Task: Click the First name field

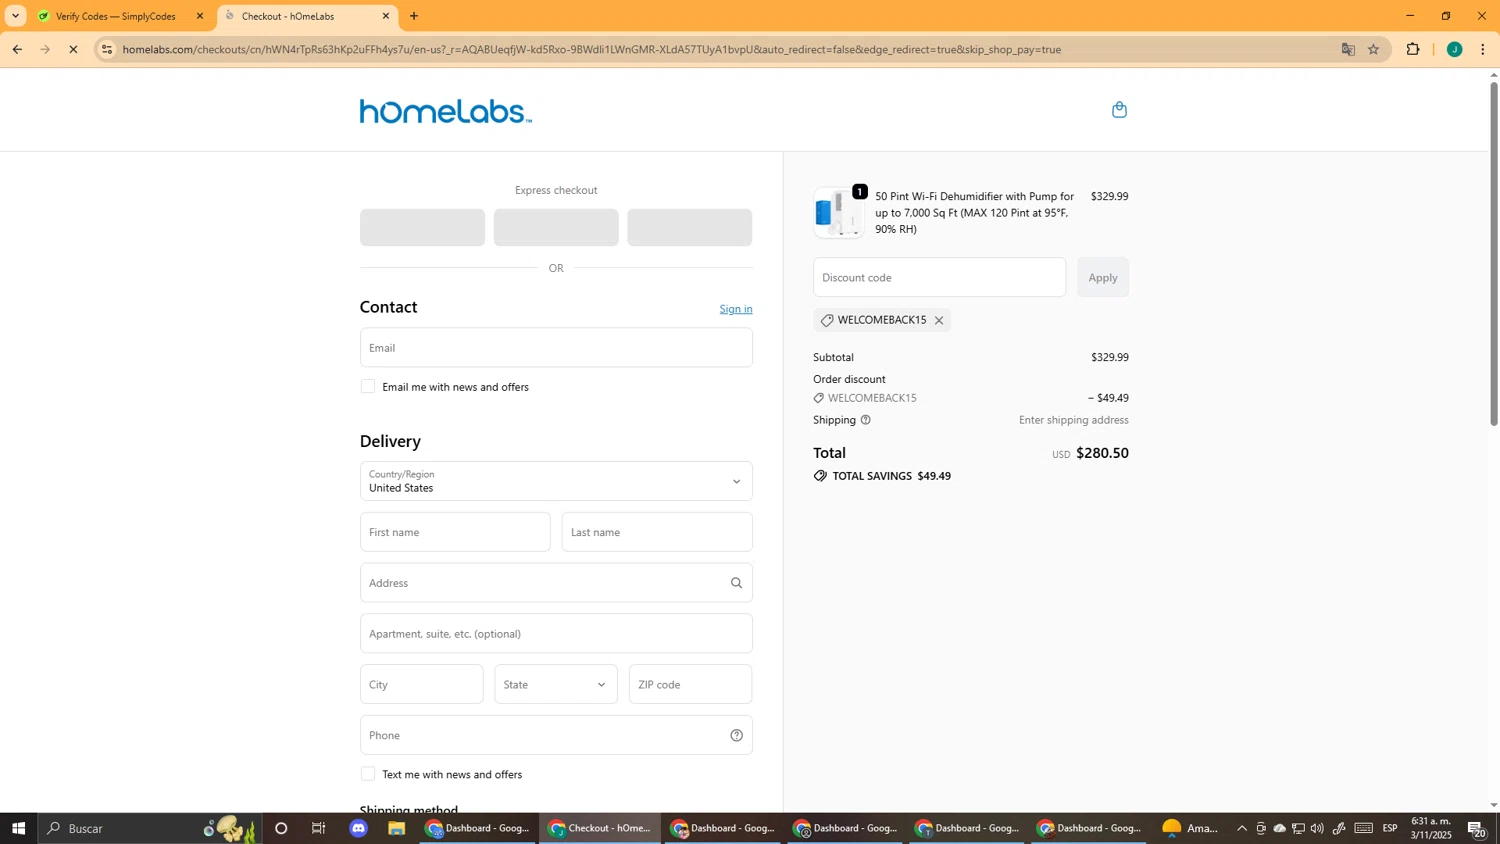Action: (455, 532)
